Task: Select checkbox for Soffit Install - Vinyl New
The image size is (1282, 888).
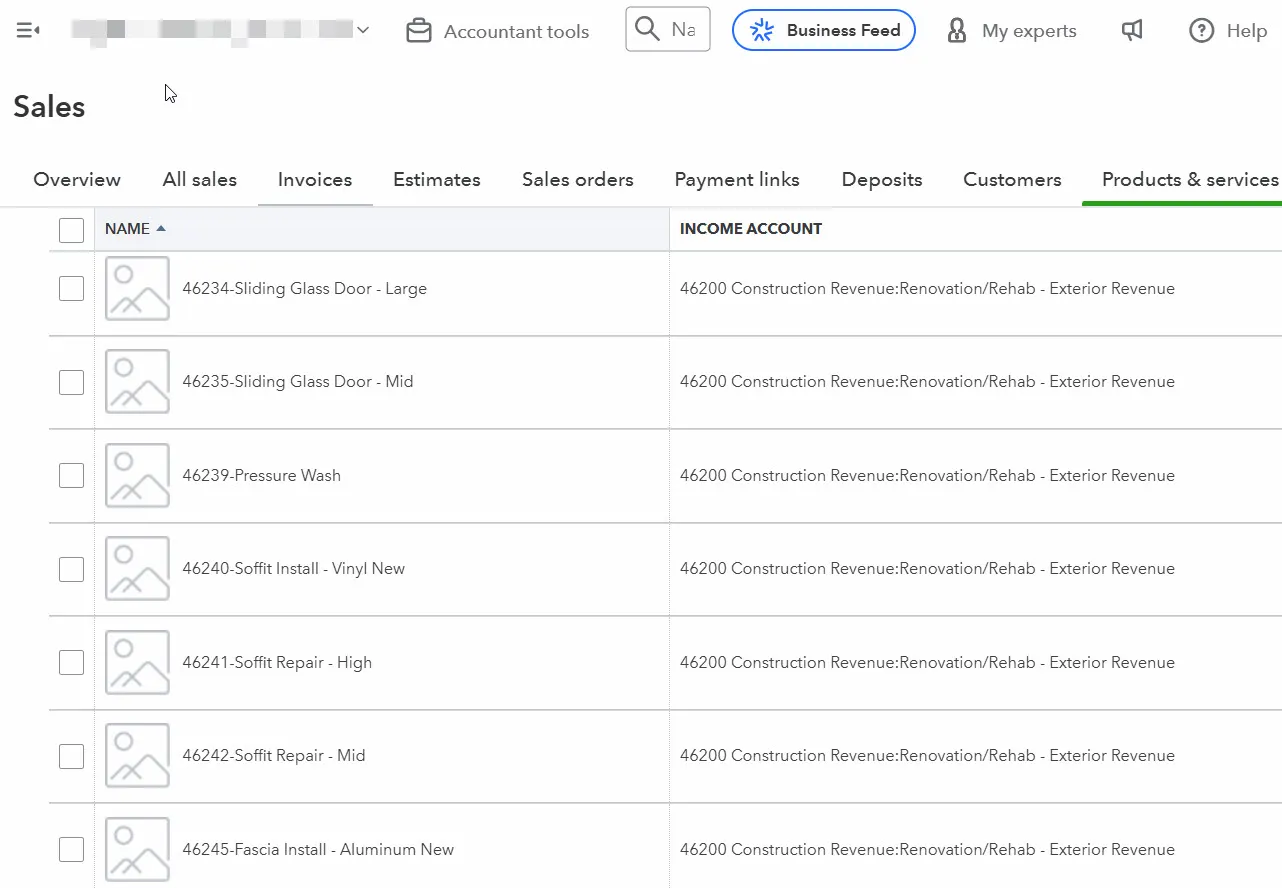Action: click(x=71, y=569)
